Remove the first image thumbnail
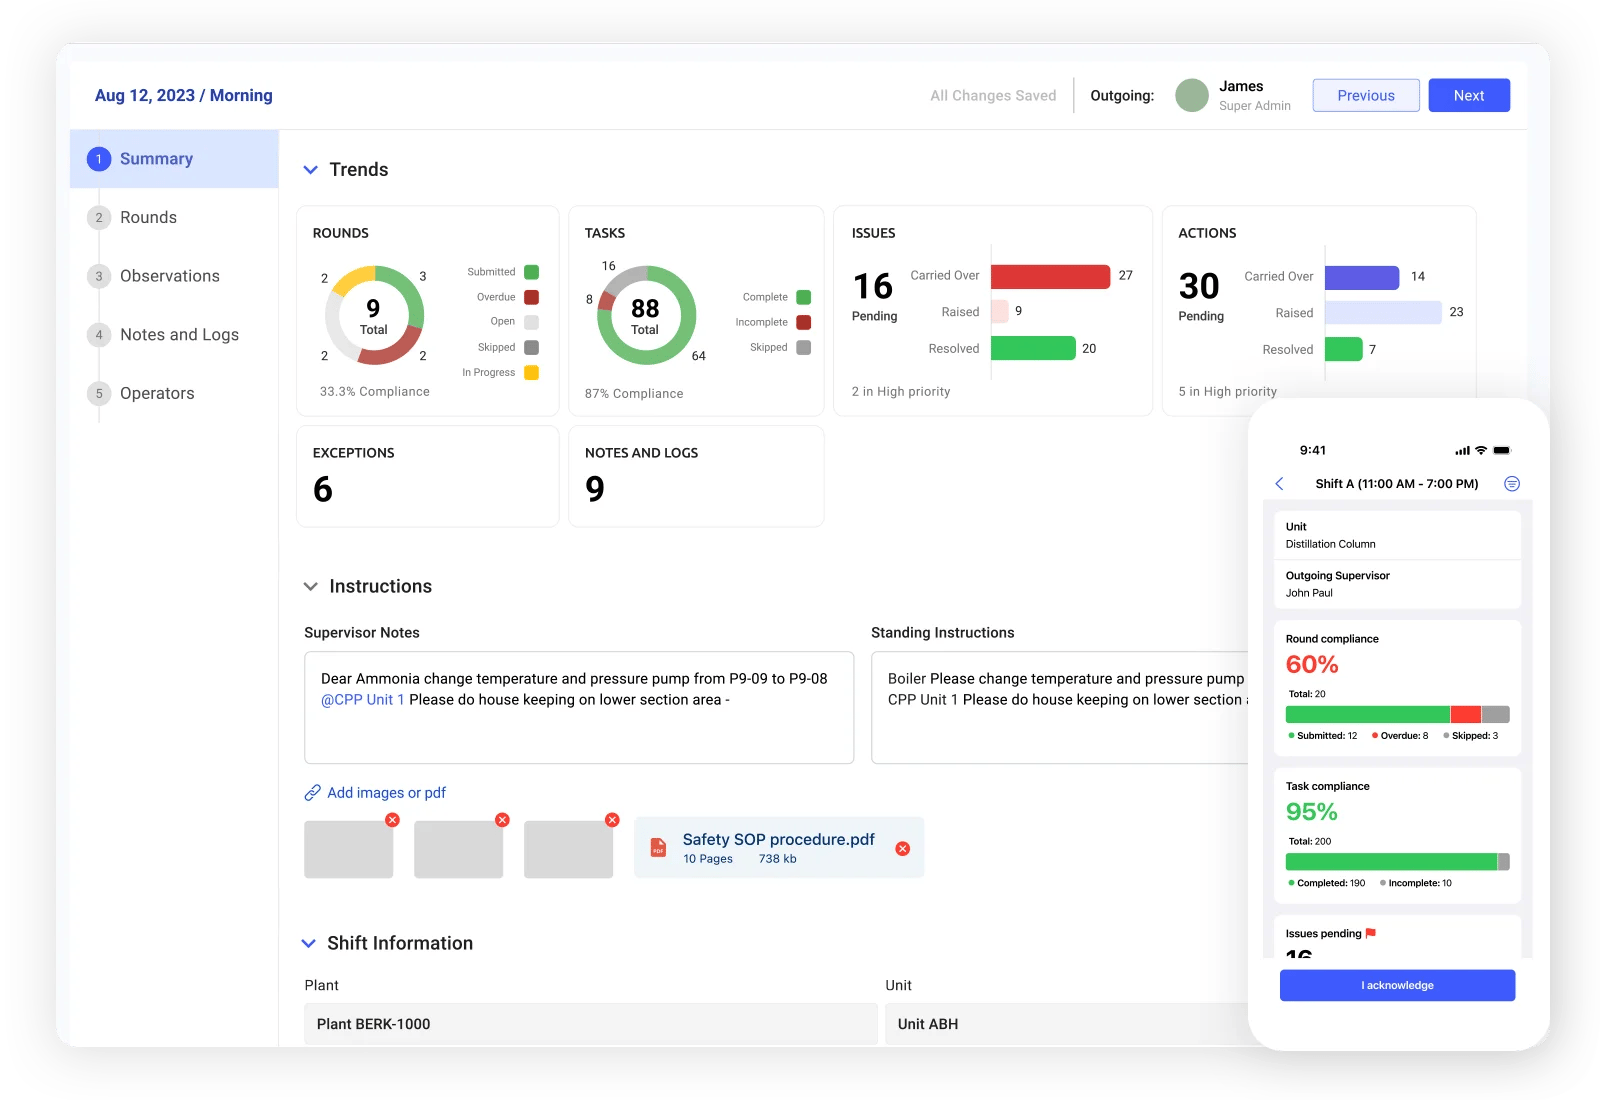 pos(393,820)
